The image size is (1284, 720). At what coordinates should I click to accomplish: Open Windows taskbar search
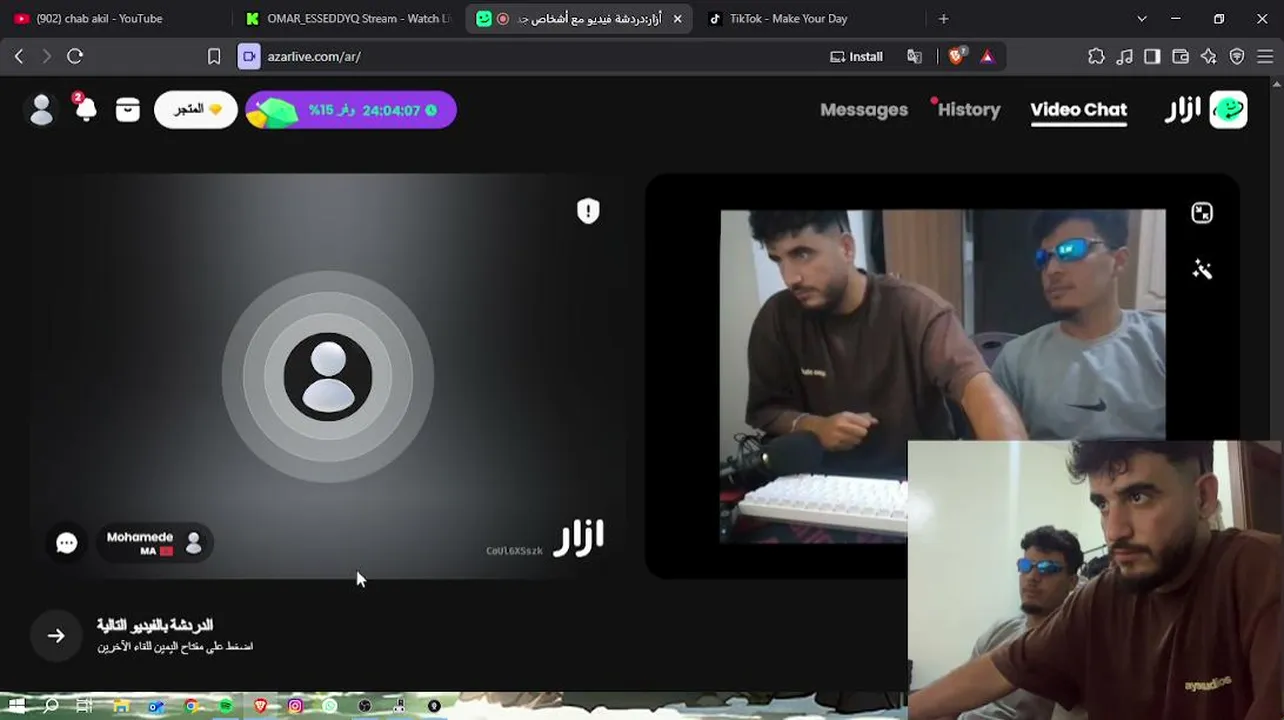51,706
